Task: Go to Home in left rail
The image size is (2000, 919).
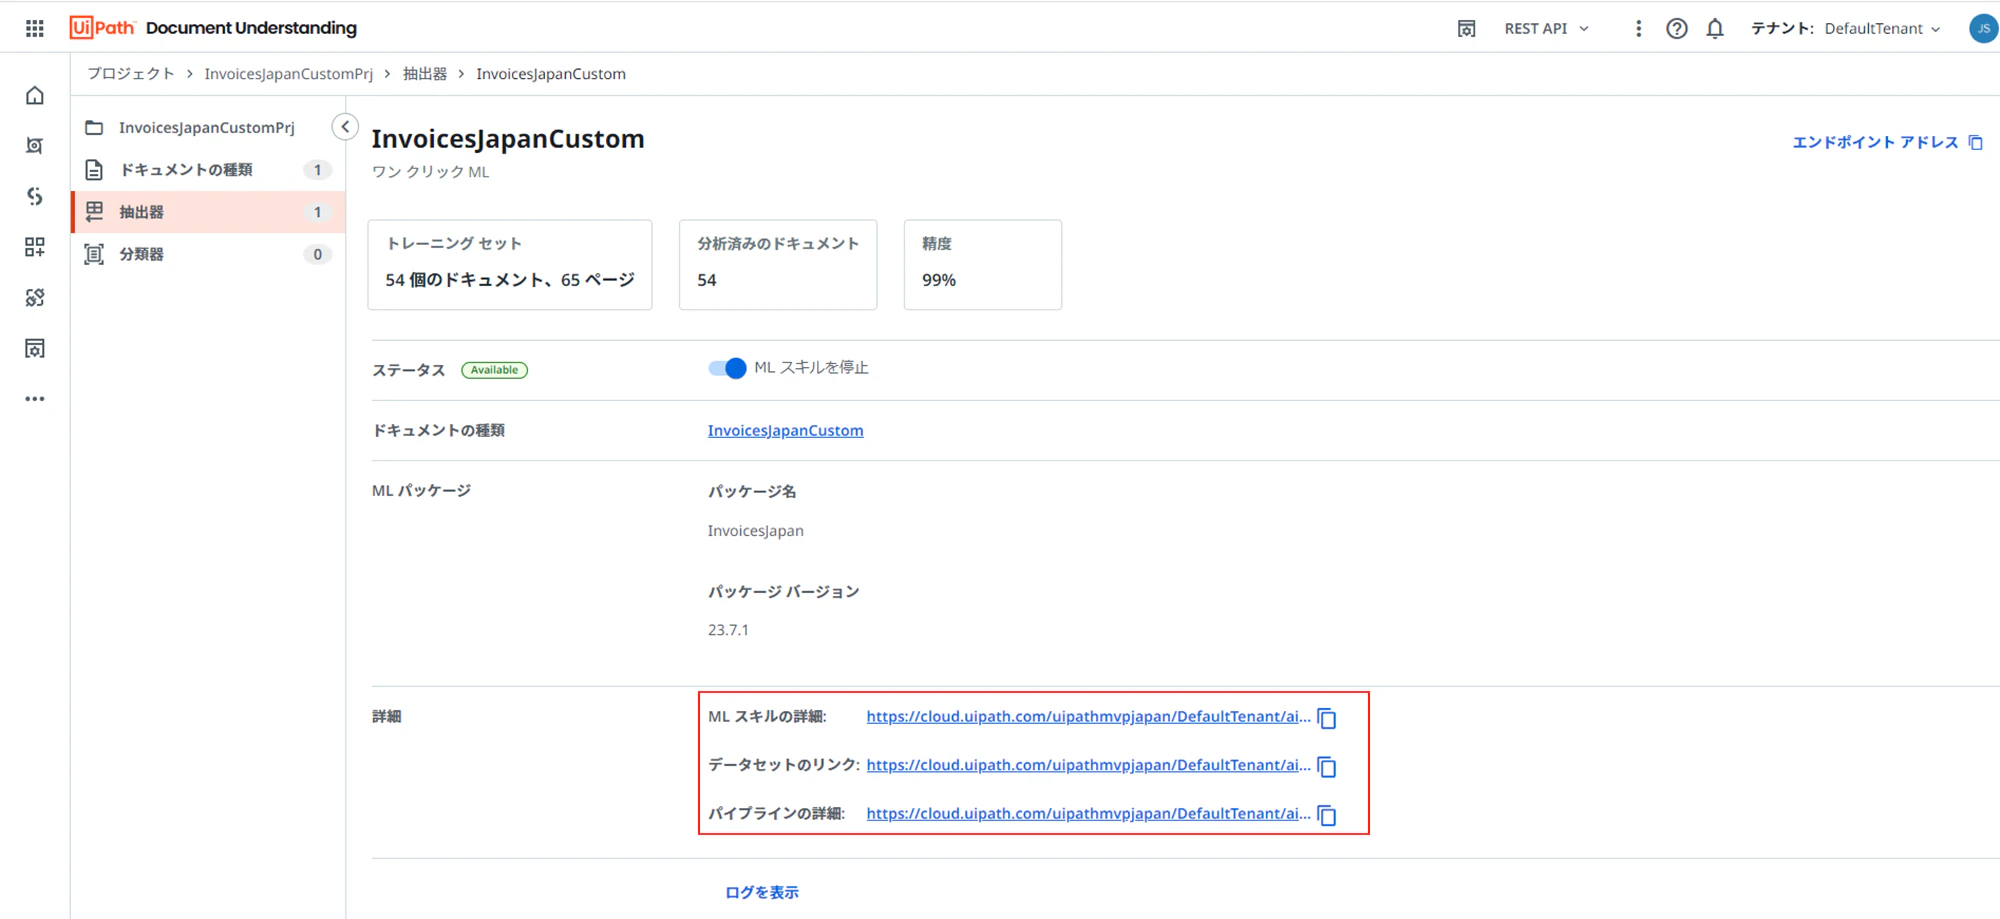Action: click(35, 95)
